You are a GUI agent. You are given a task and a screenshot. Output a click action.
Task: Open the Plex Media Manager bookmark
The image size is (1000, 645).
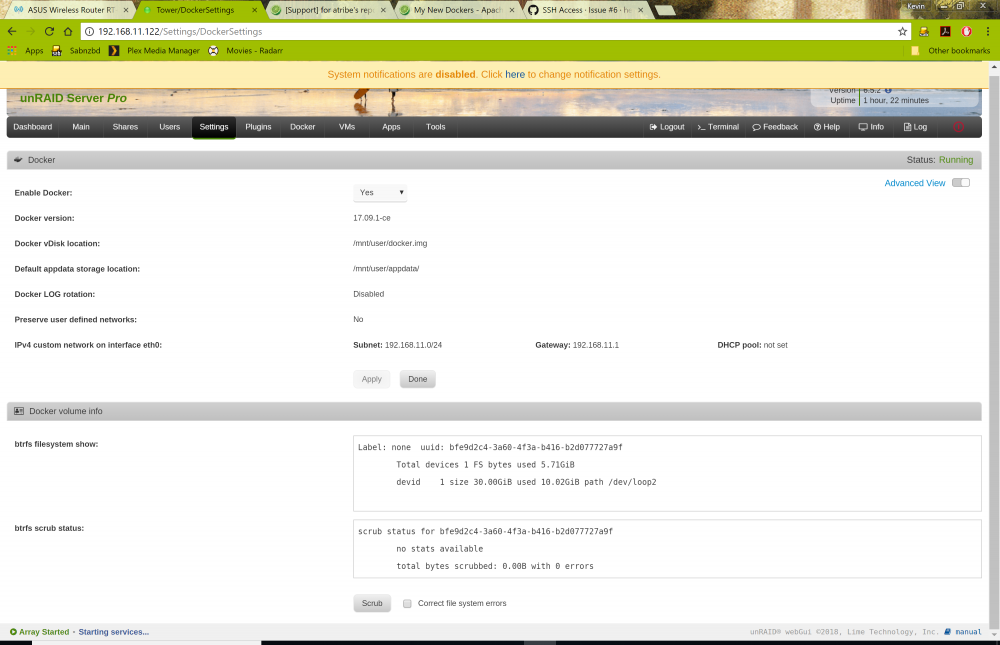click(x=155, y=50)
